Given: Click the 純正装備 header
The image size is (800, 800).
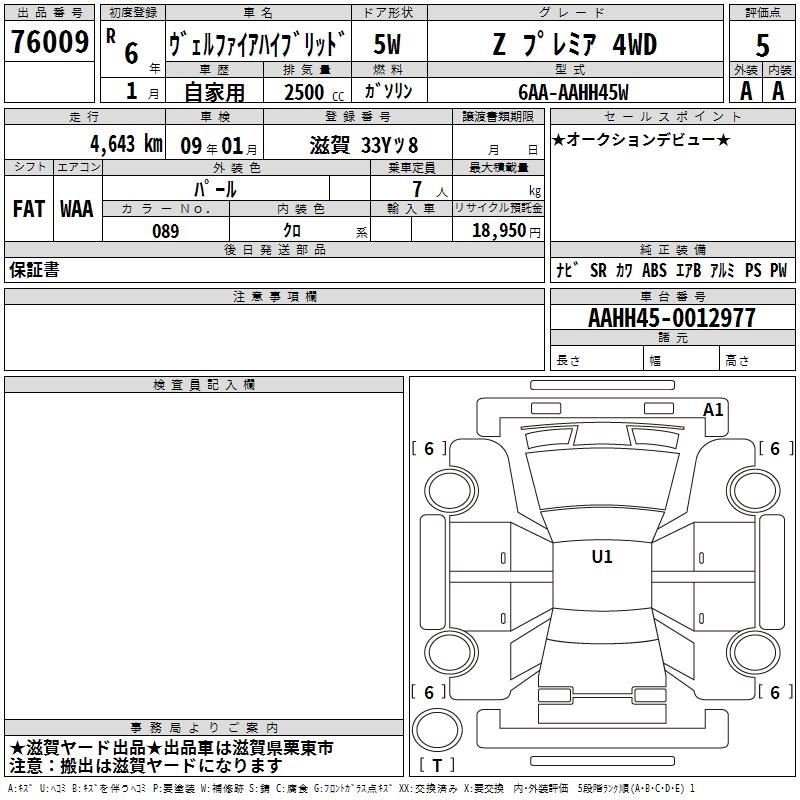Looking at the screenshot, I should (x=672, y=249).
